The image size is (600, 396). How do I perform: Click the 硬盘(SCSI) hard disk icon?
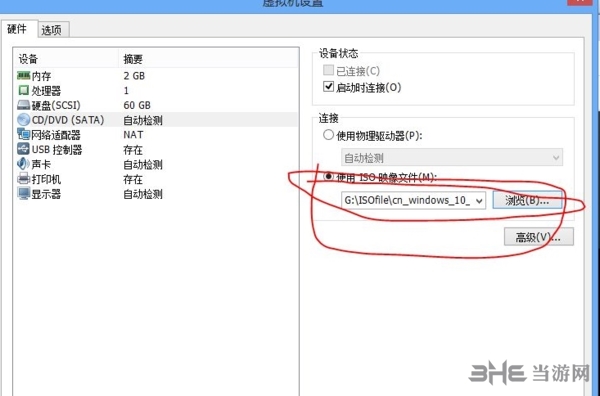point(23,105)
